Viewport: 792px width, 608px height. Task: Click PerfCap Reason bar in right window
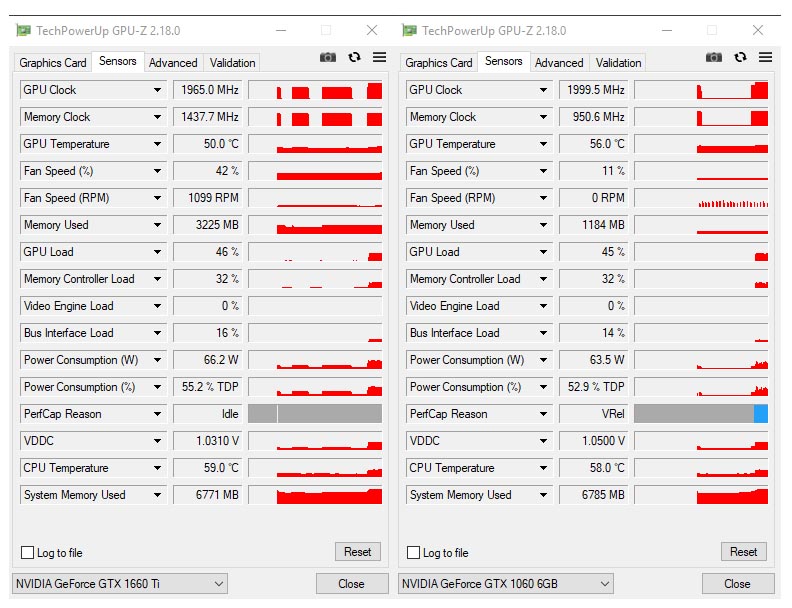coord(701,414)
